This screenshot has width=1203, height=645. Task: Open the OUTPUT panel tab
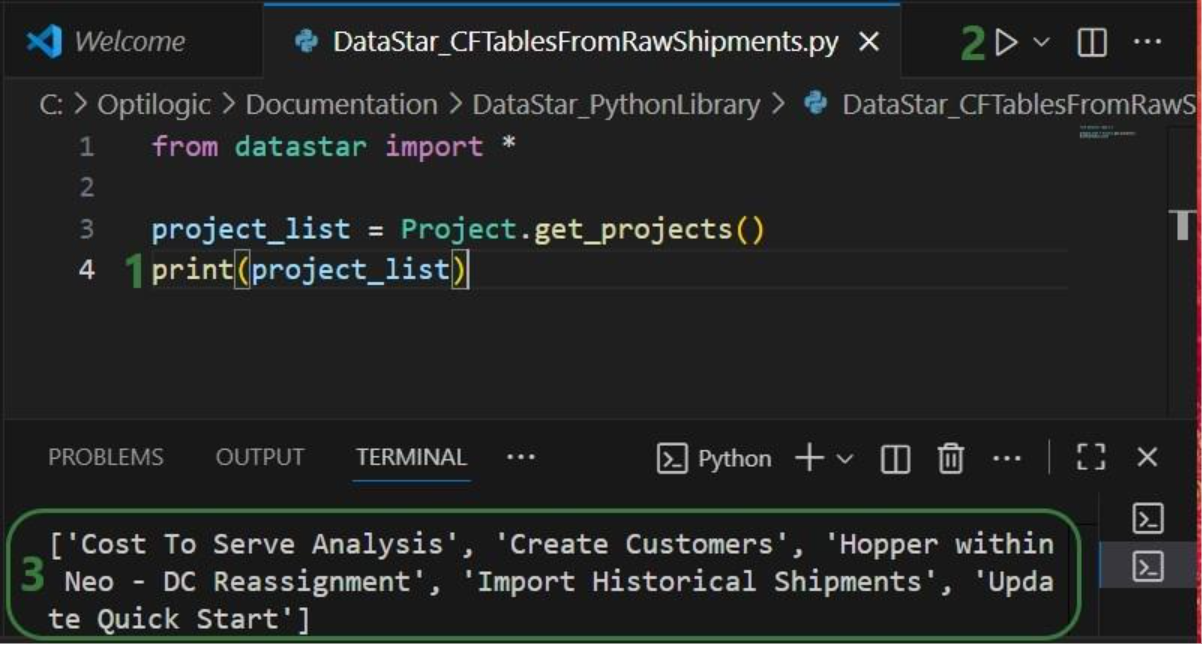[x=260, y=457]
